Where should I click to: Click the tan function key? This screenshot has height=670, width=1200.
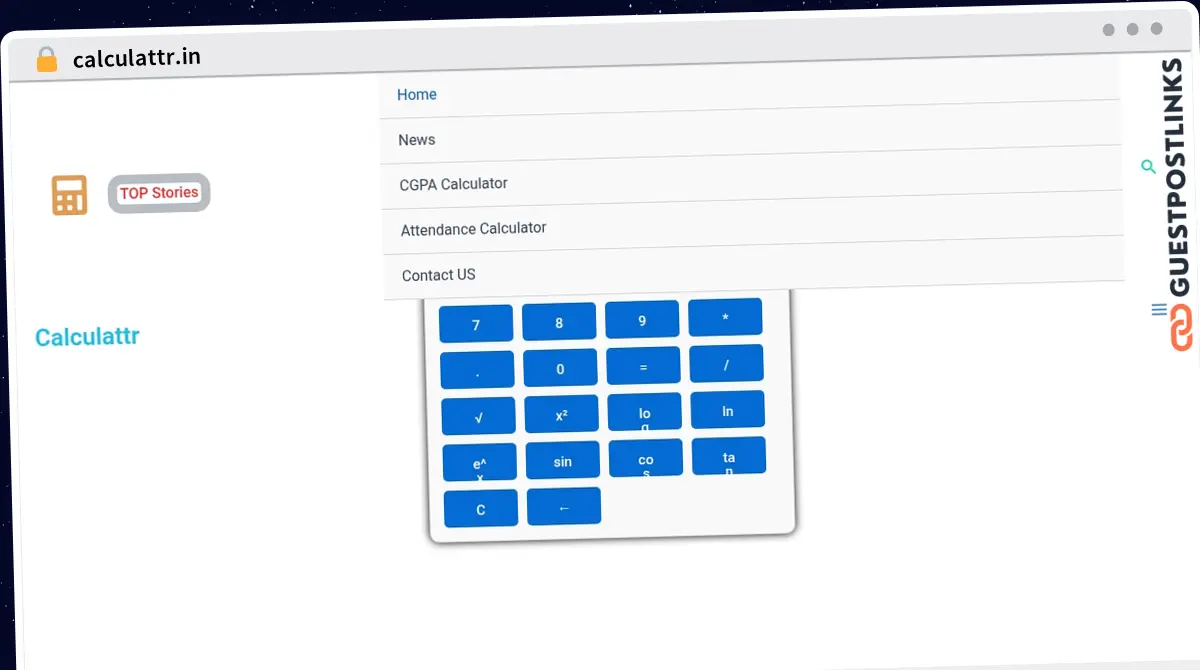coord(729,456)
